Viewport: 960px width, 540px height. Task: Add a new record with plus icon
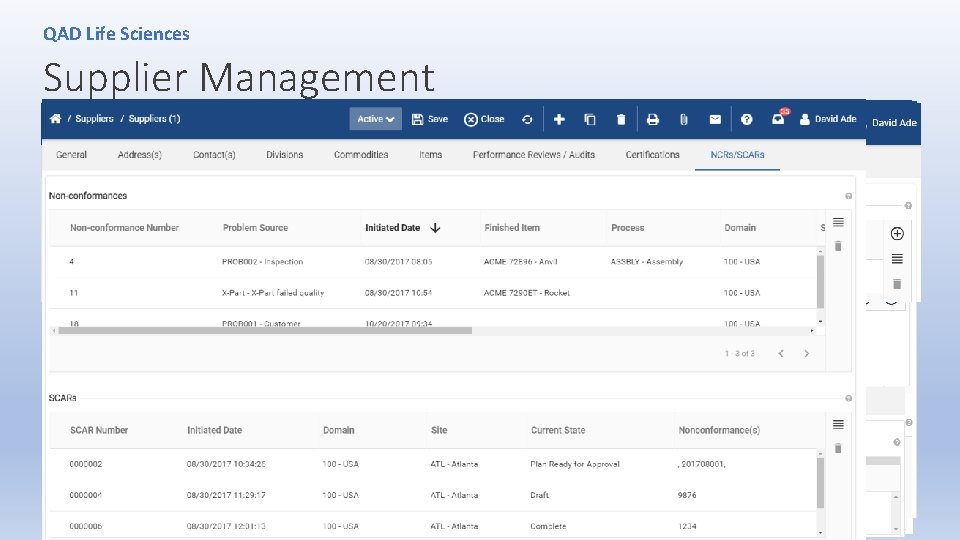(x=559, y=119)
